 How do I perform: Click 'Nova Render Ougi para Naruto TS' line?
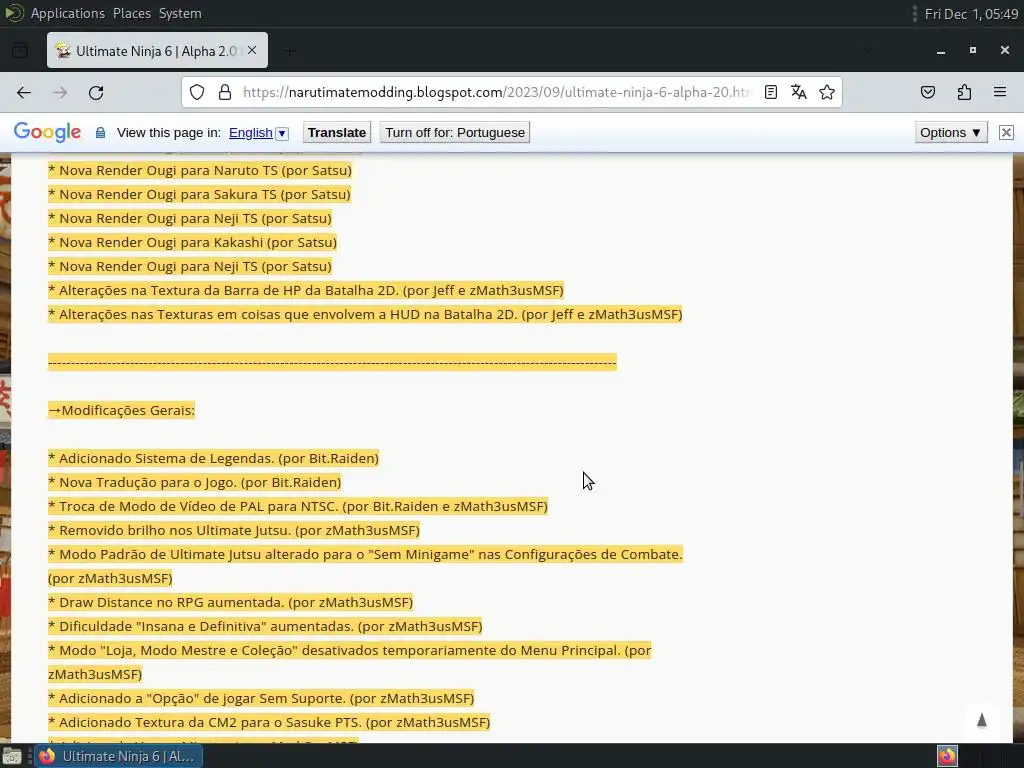pyautogui.click(x=200, y=170)
